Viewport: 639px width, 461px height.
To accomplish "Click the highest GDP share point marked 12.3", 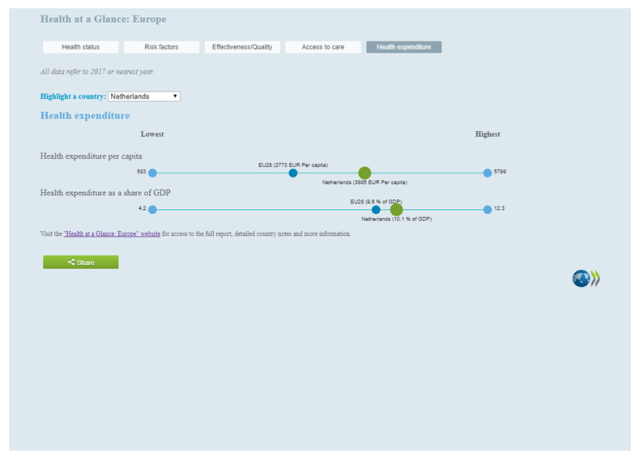I will tap(487, 210).
